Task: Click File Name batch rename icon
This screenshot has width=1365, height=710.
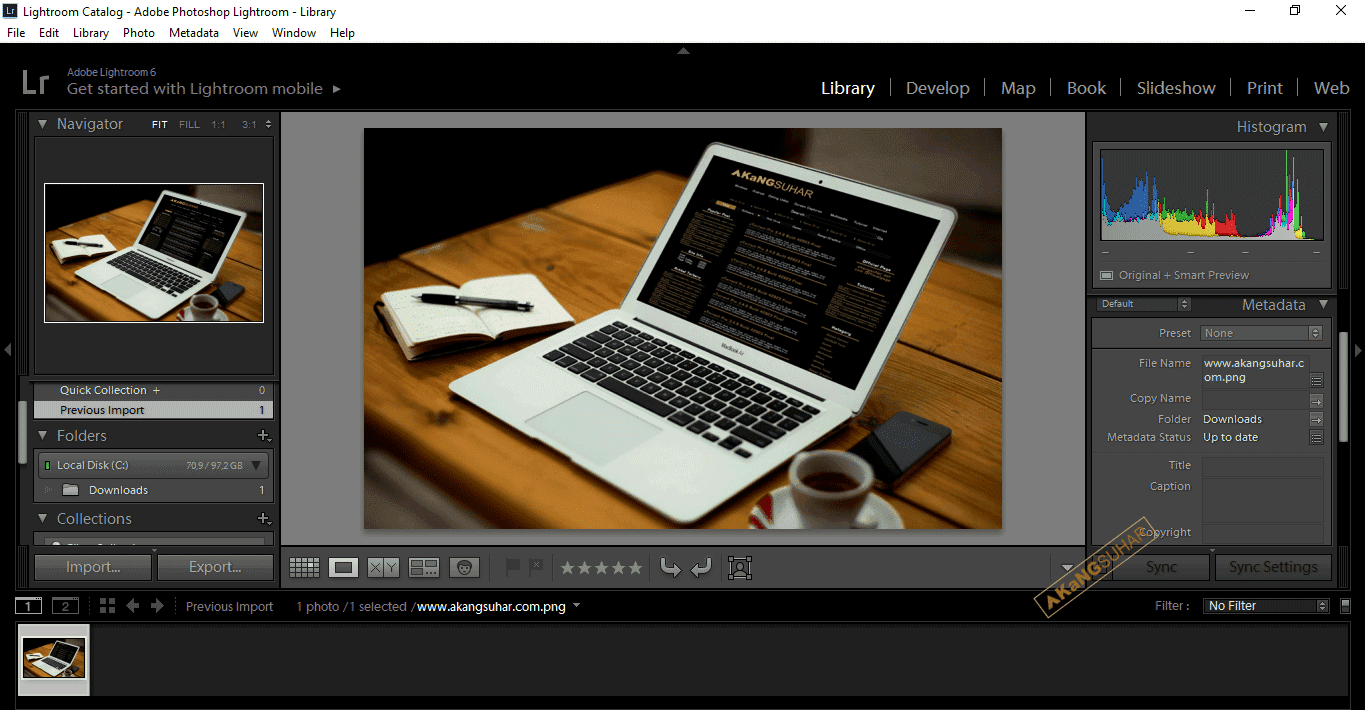Action: (1317, 380)
